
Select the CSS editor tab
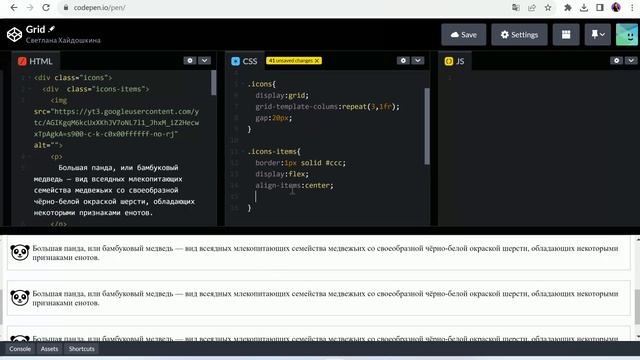(244, 61)
